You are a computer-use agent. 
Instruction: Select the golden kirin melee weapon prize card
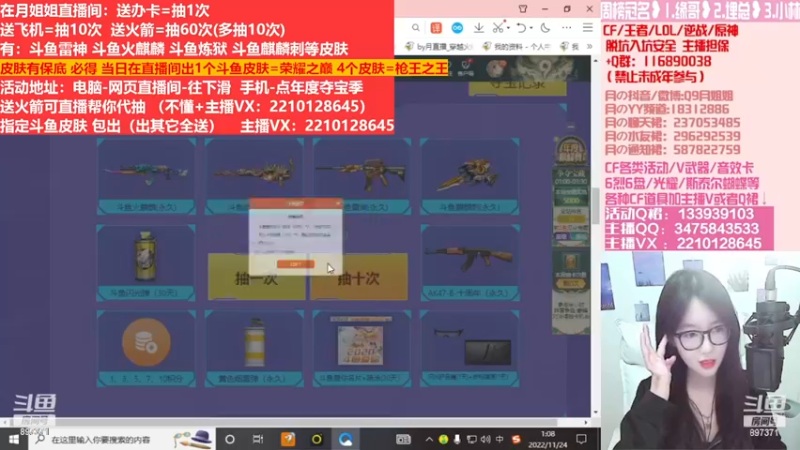[x=470, y=176]
